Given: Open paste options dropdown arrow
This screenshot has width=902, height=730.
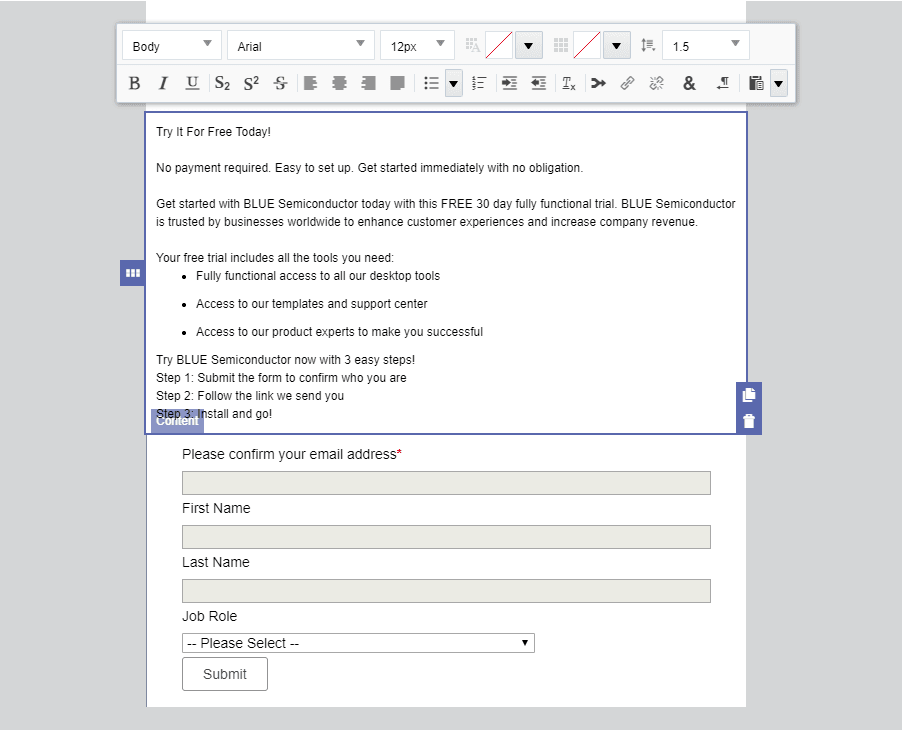Looking at the screenshot, I should point(778,84).
